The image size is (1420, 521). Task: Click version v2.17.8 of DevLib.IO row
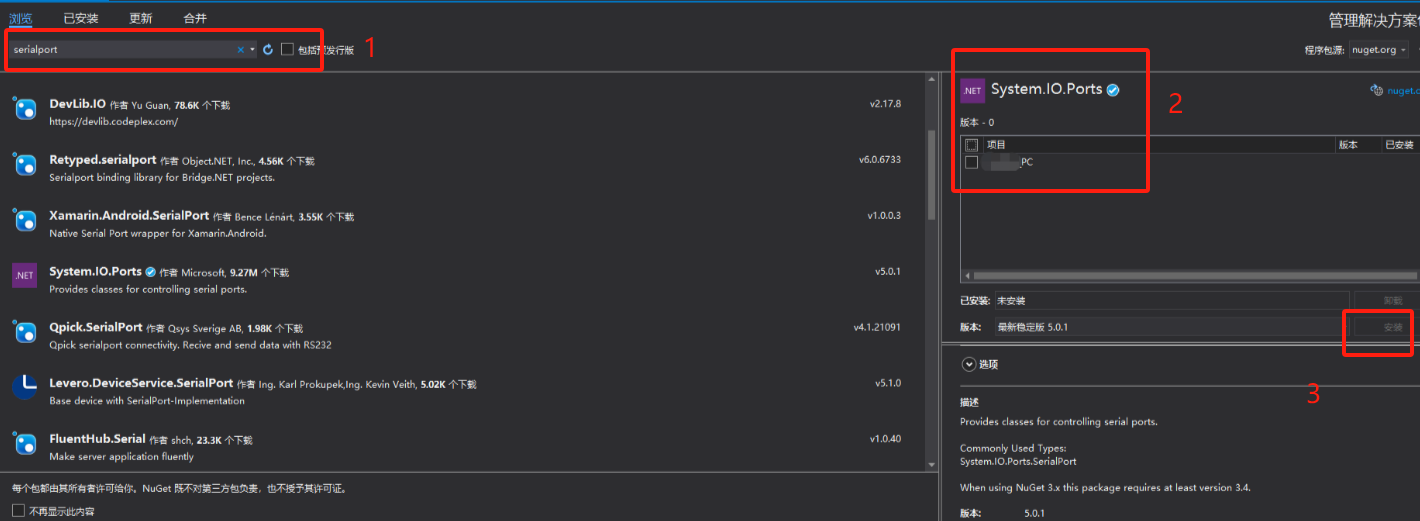pos(885,103)
